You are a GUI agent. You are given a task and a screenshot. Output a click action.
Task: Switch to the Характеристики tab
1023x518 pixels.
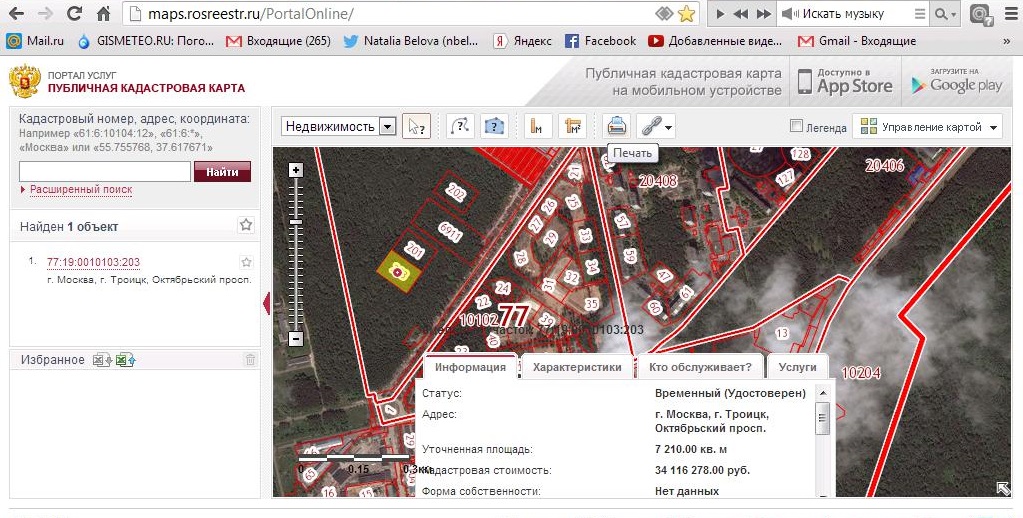click(577, 367)
